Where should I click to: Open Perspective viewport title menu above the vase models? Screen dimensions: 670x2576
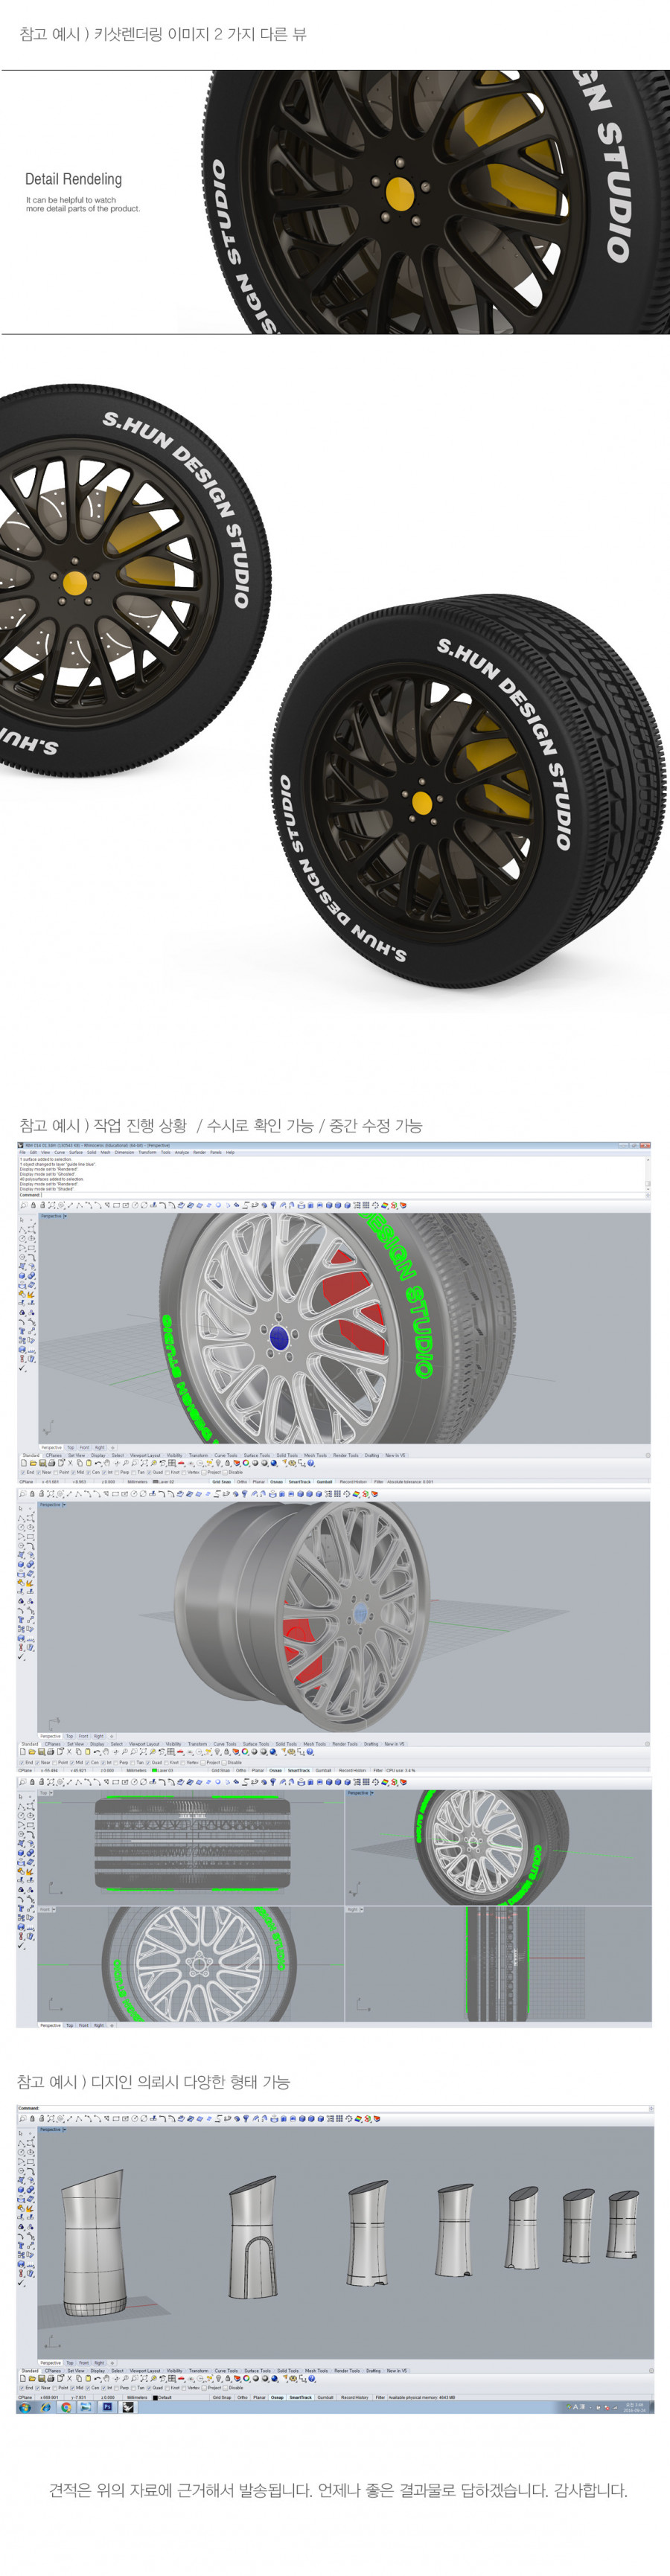(54, 2129)
